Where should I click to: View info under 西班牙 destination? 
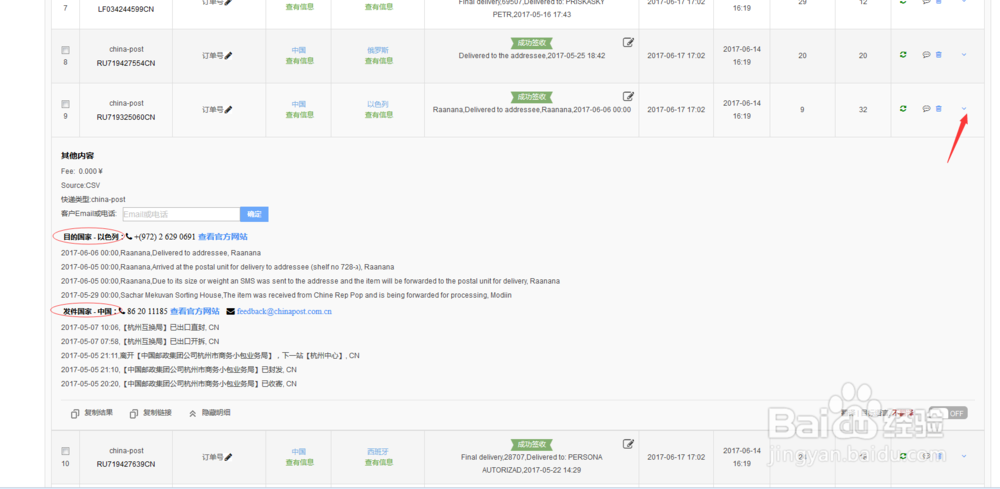(x=379, y=462)
